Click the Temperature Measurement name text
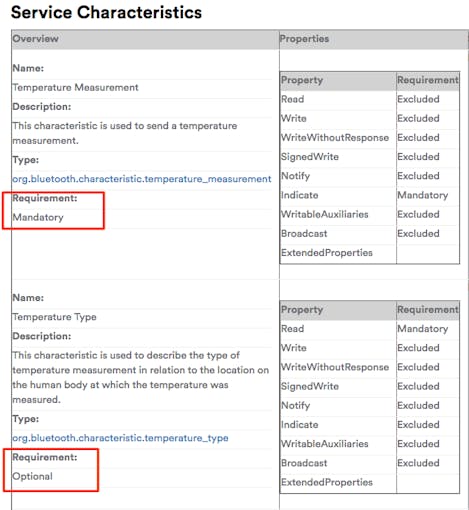Image resolution: width=469 pixels, height=510 pixels. click(75, 87)
